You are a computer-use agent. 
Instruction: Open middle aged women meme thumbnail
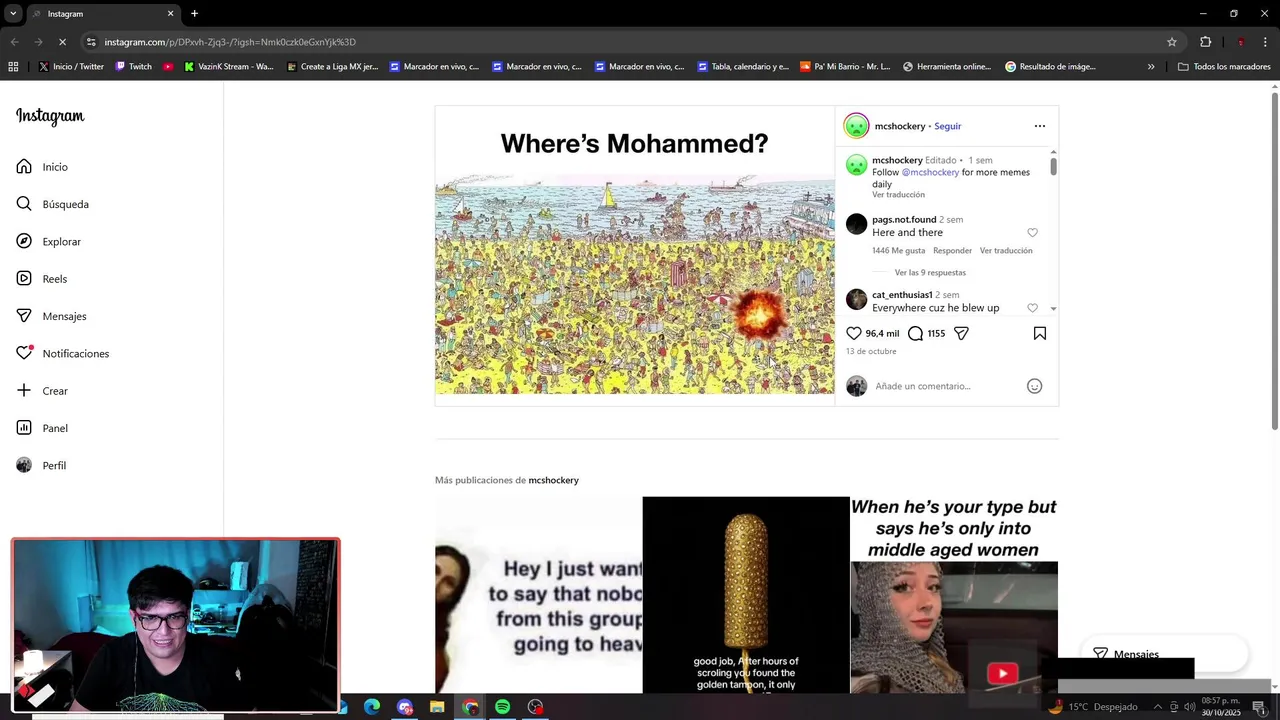954,595
